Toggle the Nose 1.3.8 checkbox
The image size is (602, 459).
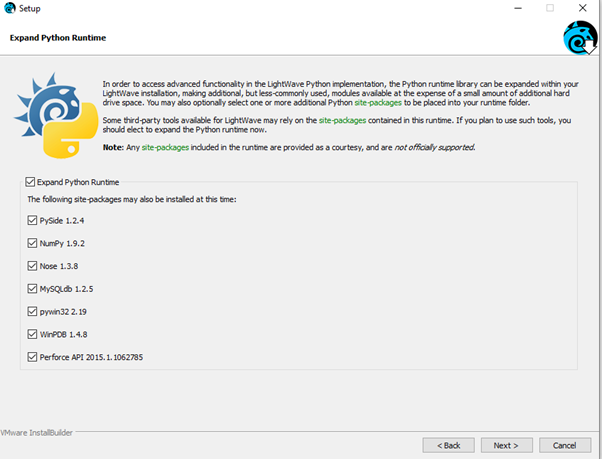pyautogui.click(x=32, y=266)
